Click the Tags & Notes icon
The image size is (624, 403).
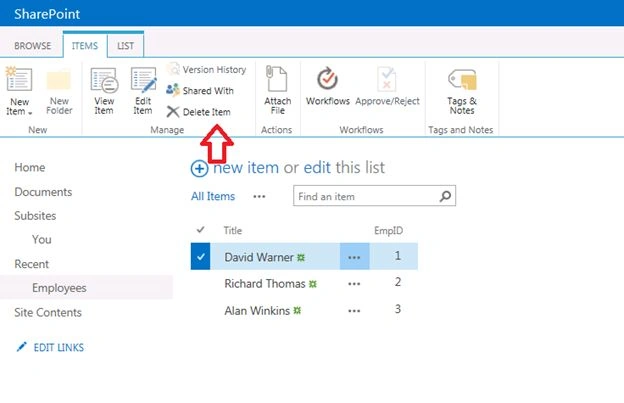coord(462,79)
